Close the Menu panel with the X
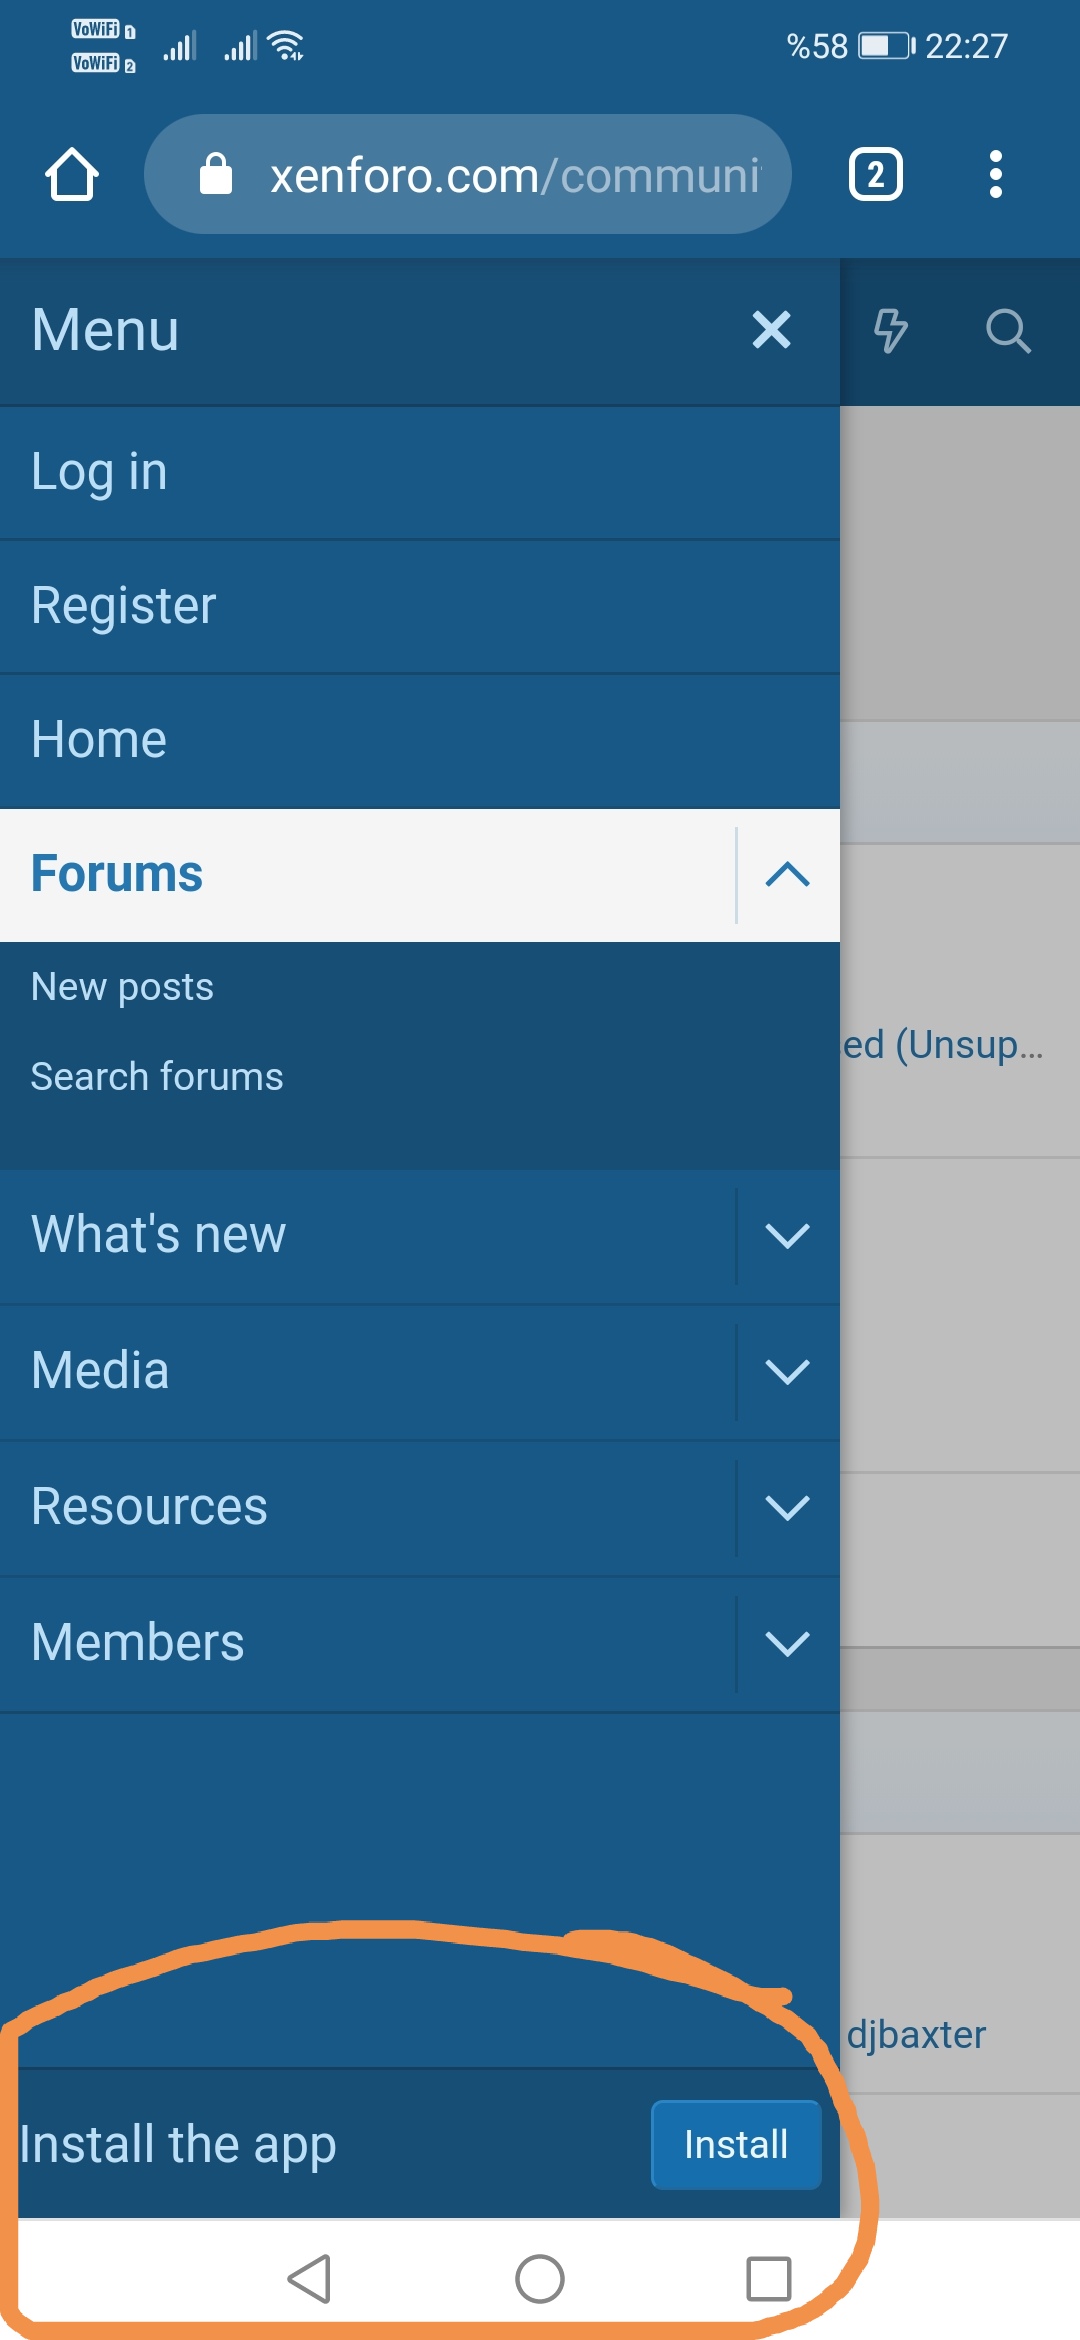Screen dimensions: 1080x2340 tap(771, 329)
